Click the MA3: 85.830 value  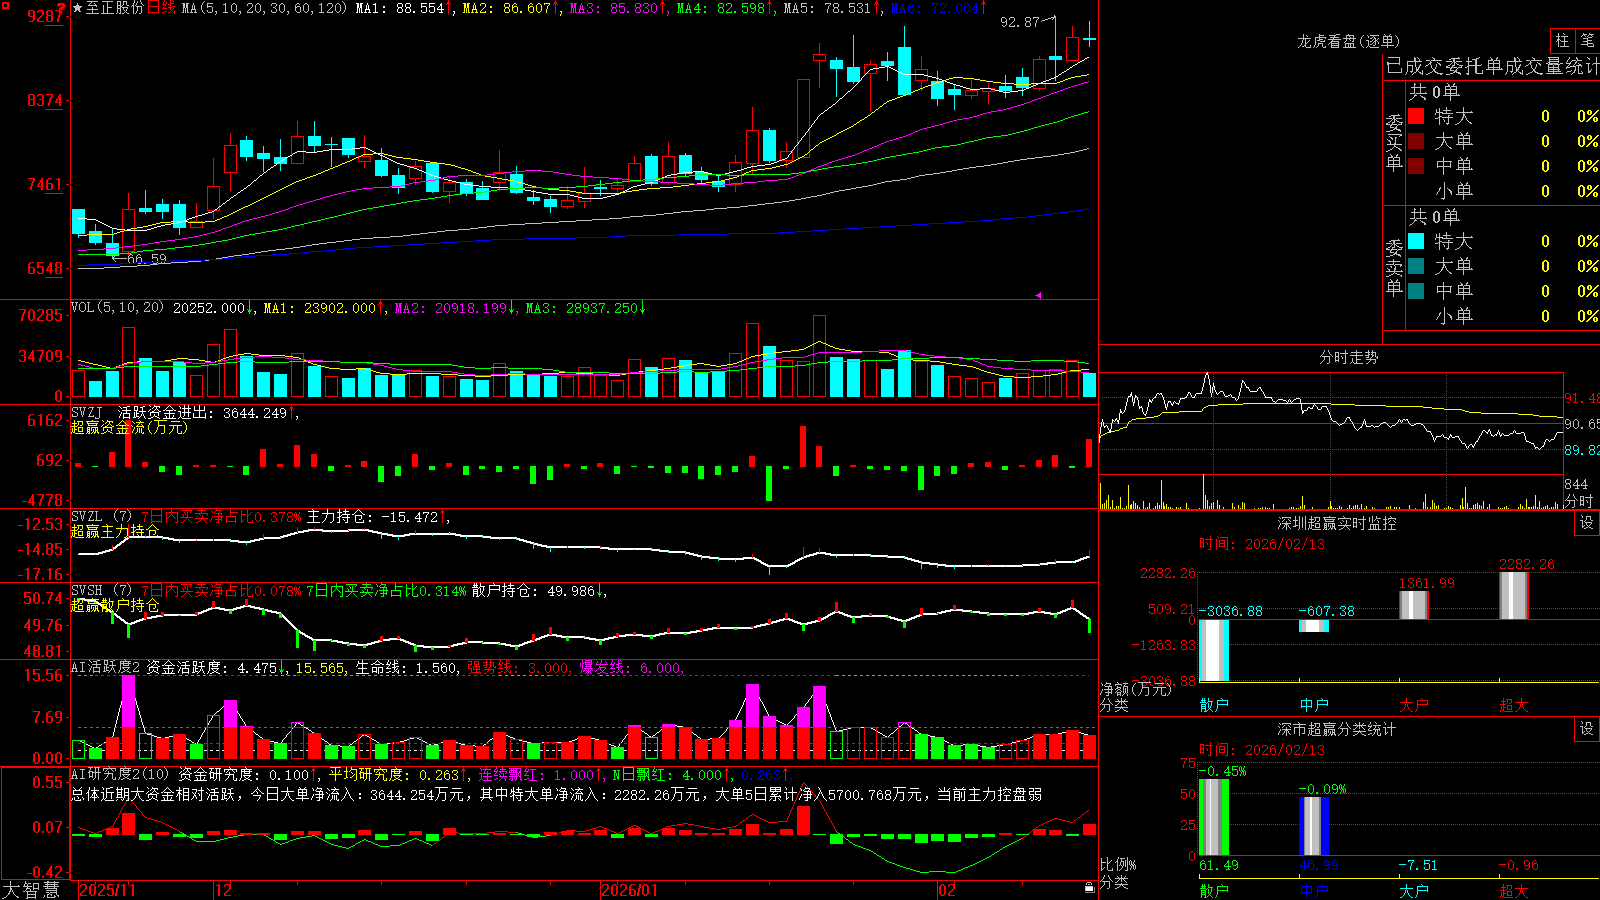click(617, 8)
